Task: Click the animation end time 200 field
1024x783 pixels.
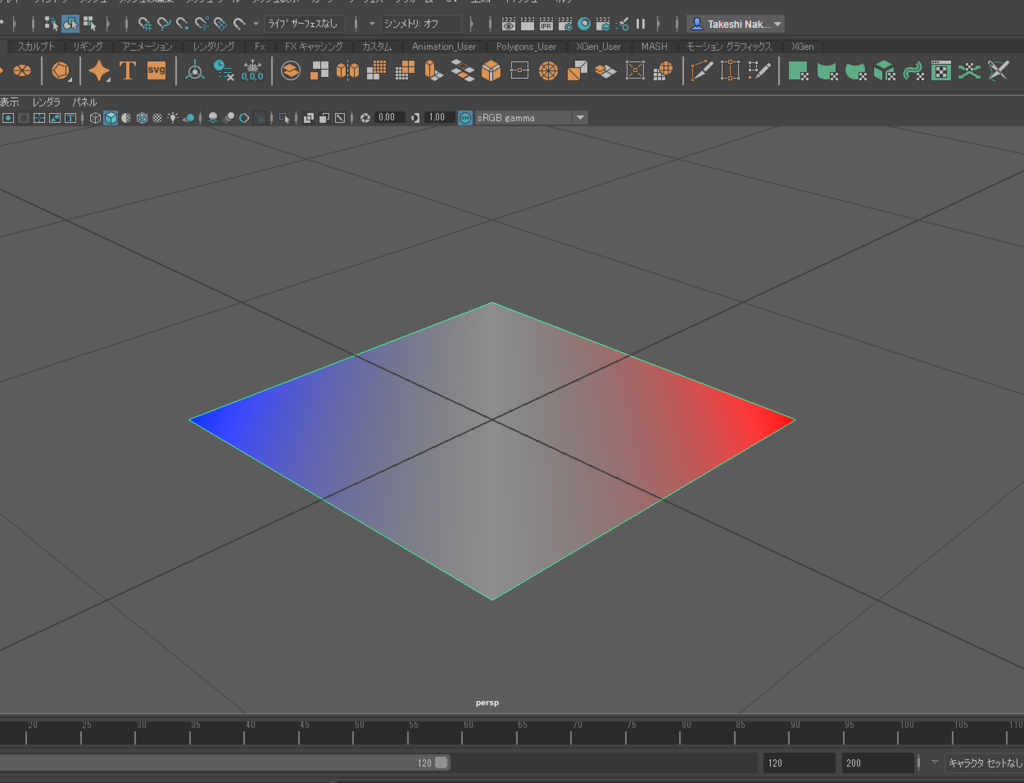Action: pyautogui.click(x=877, y=763)
